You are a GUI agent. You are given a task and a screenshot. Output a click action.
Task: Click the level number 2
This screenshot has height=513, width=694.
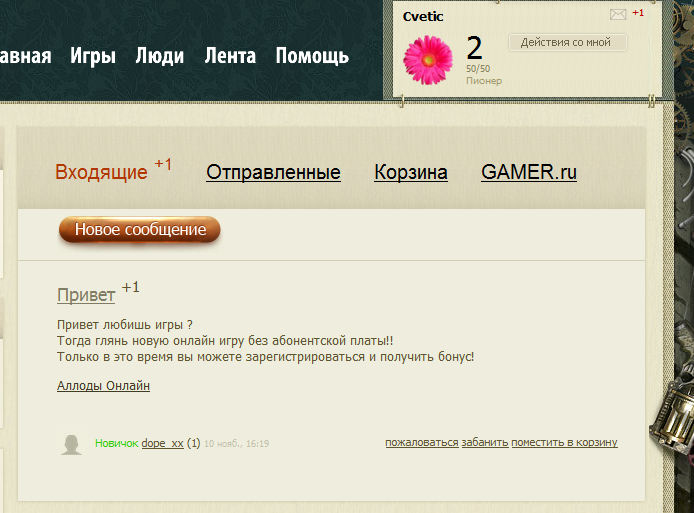tap(474, 48)
